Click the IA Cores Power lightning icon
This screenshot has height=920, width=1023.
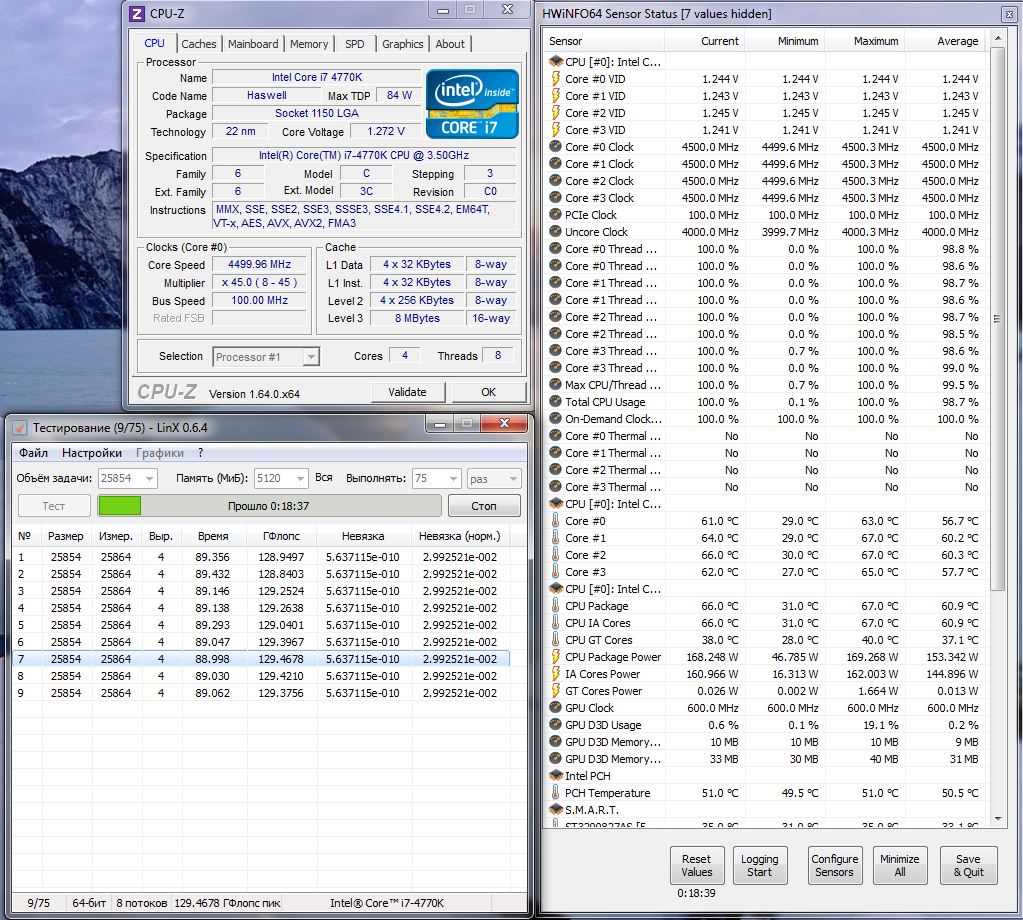click(x=556, y=674)
